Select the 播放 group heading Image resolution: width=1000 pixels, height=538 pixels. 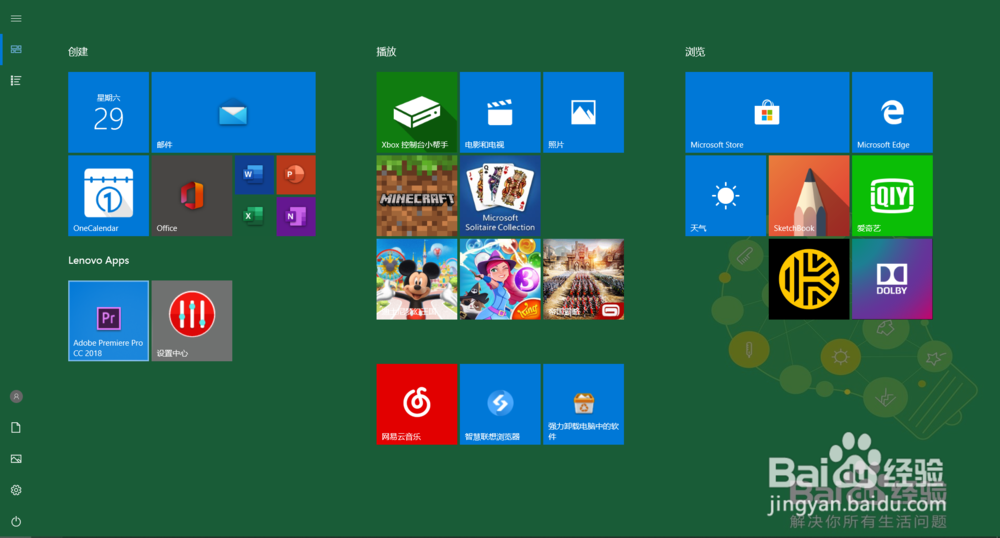tap(386, 52)
